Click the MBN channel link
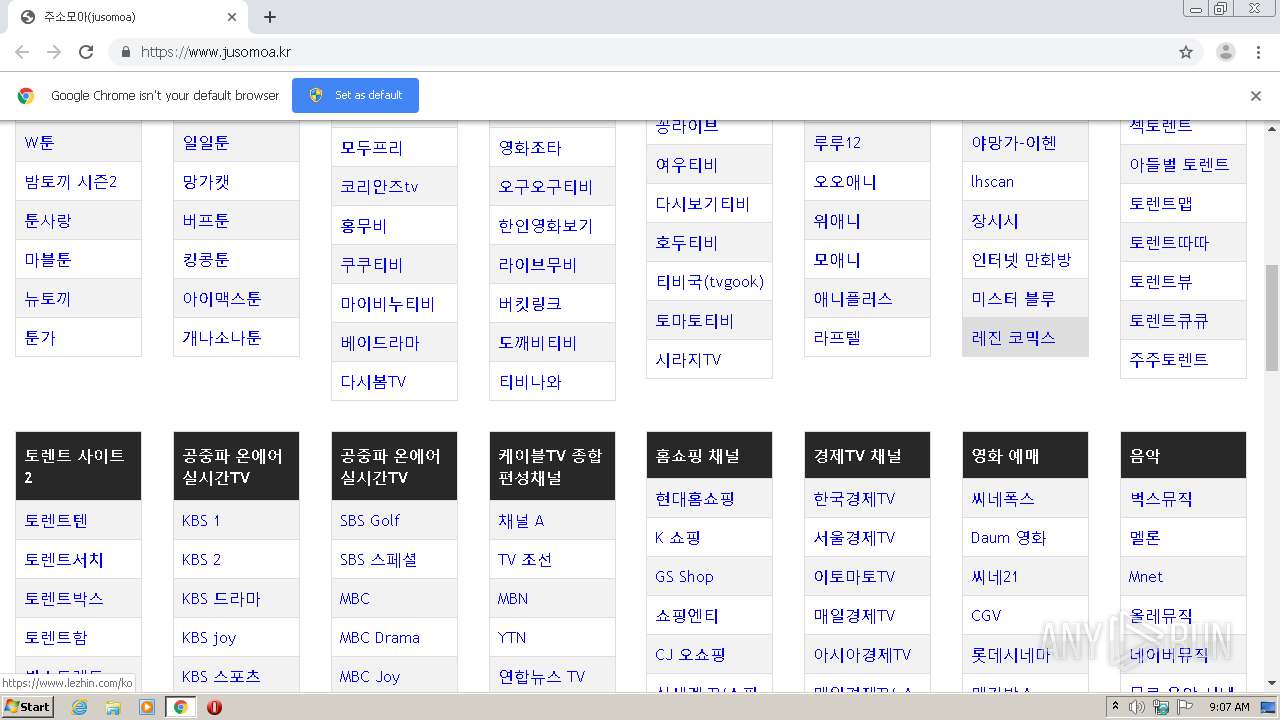Viewport: 1280px width, 720px height. 513,598
